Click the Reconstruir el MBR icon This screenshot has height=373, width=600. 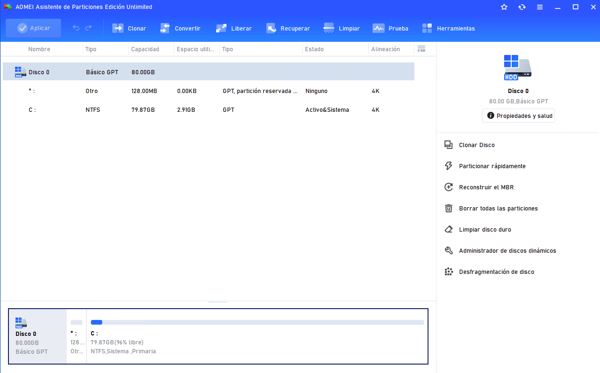[448, 187]
